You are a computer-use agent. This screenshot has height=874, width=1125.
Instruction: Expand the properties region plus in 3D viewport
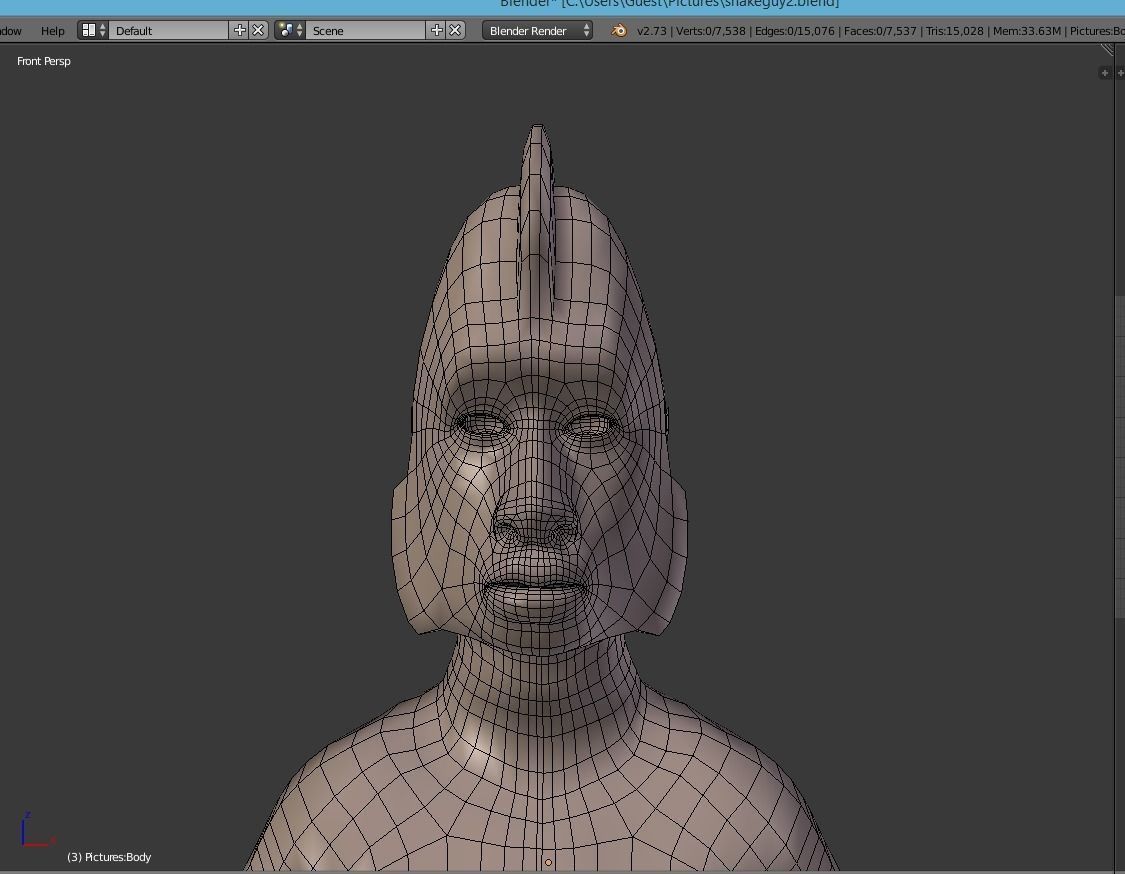point(1104,72)
